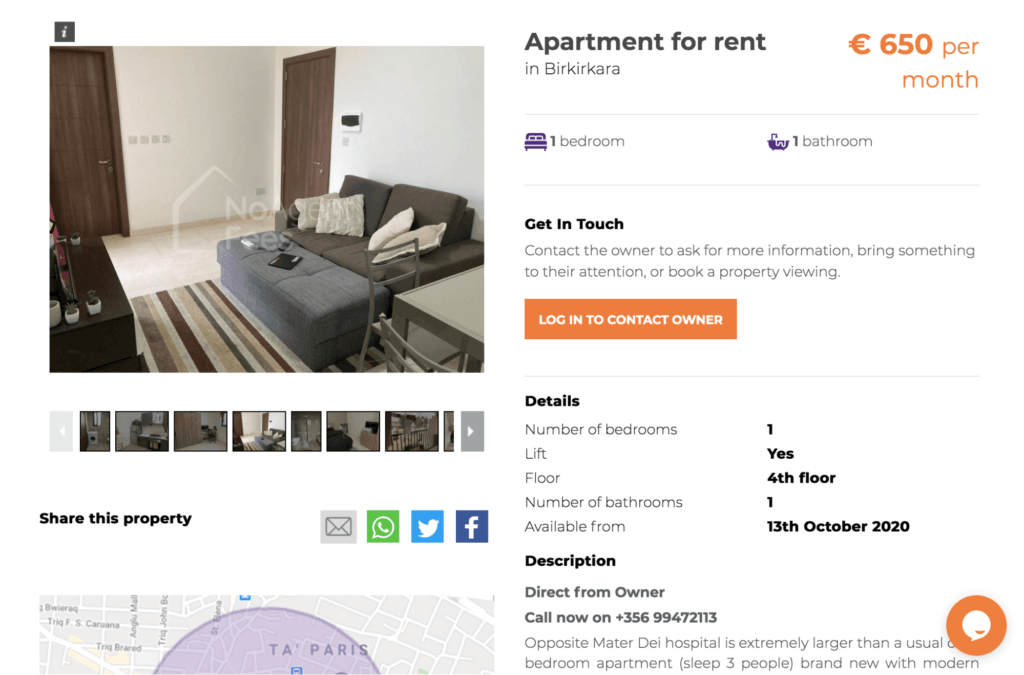Show next thumbnails with right arrow
Viewport: 1024px width, 675px height.
(x=472, y=431)
